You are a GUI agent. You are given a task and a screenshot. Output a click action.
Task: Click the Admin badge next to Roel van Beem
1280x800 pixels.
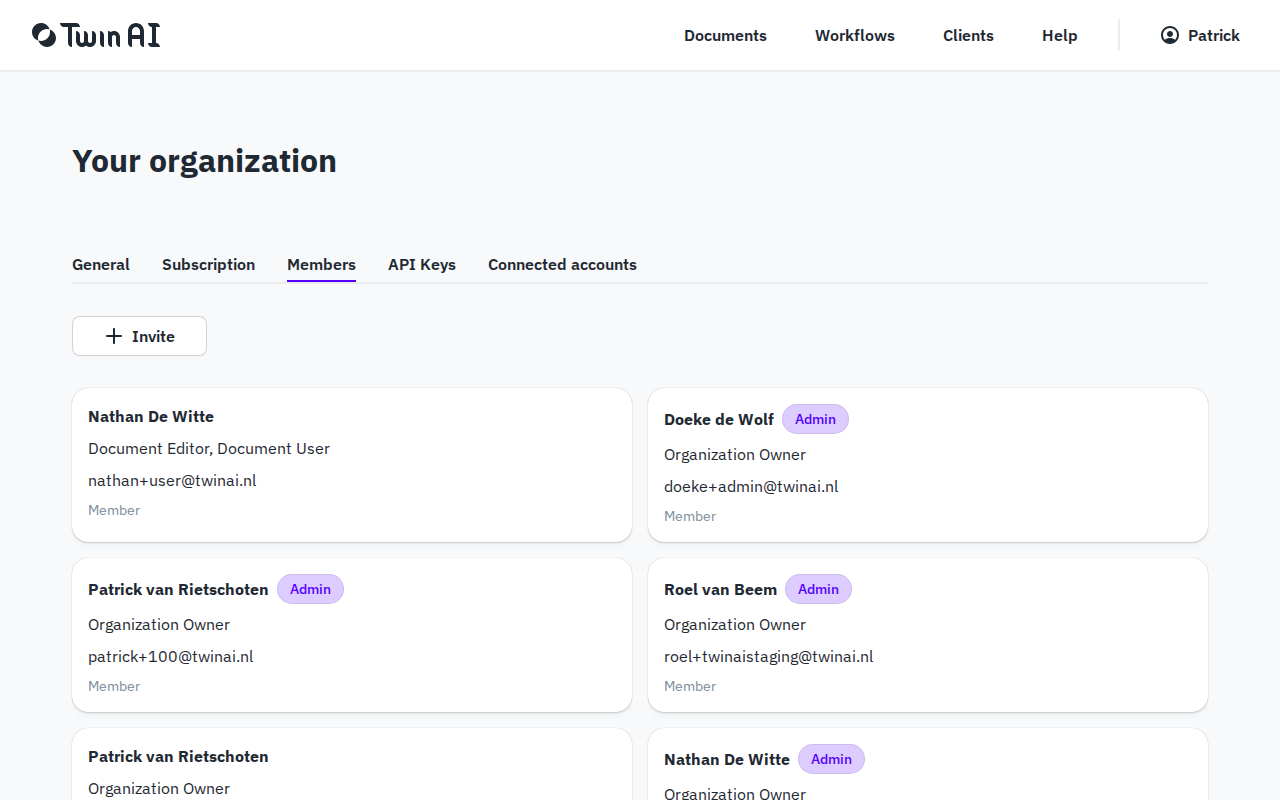point(818,589)
